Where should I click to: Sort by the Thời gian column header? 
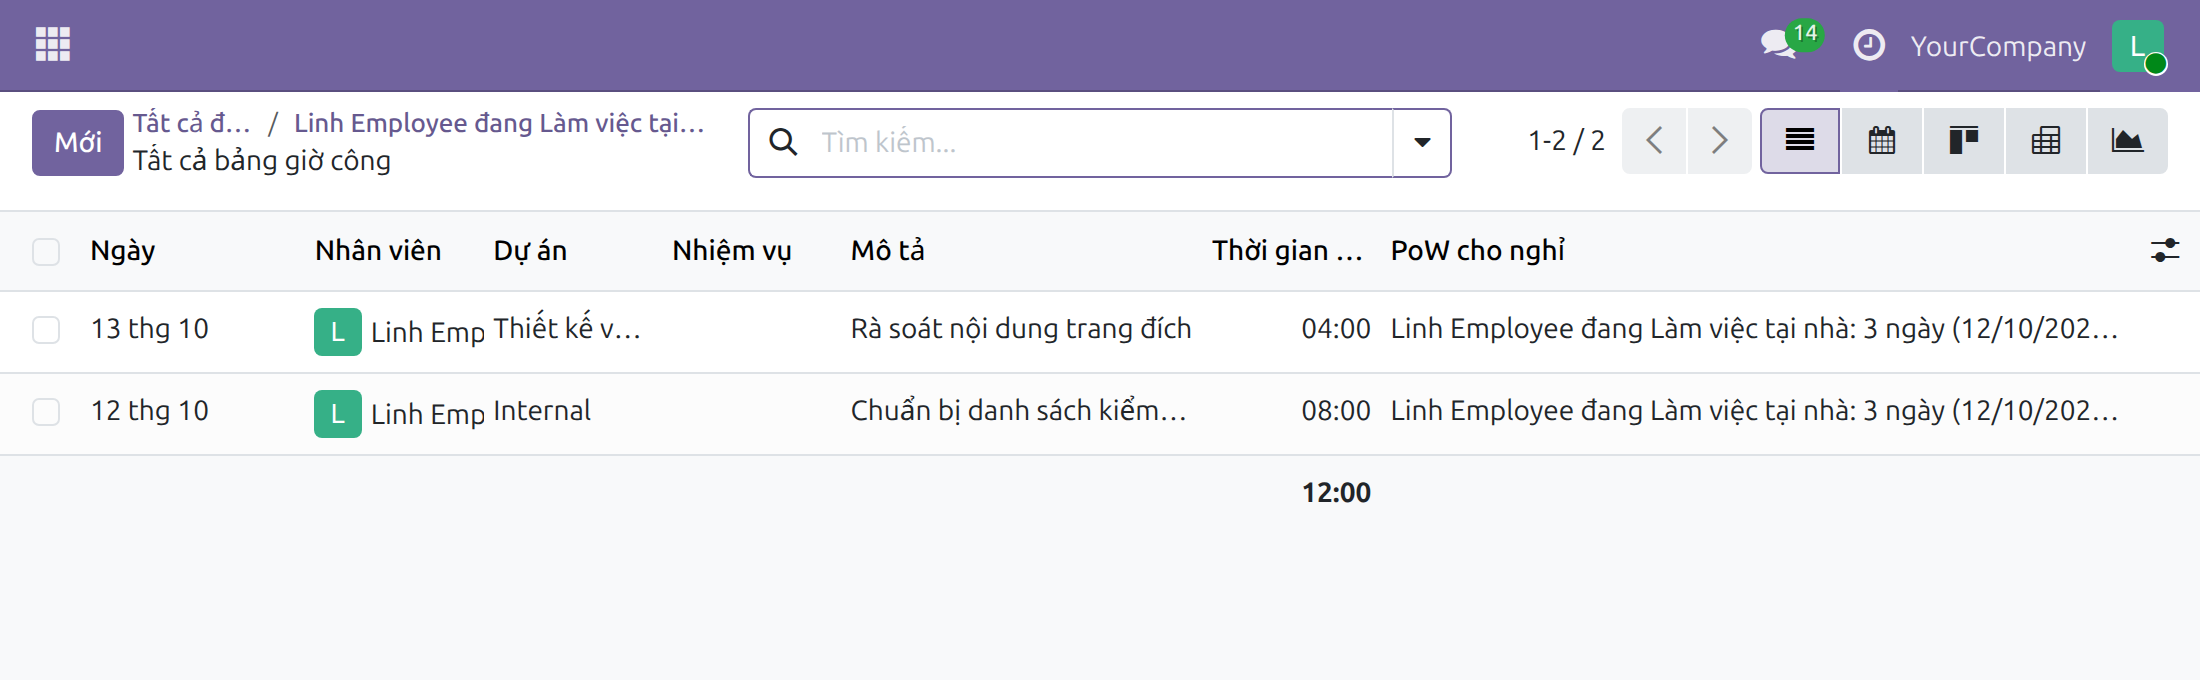click(1287, 251)
